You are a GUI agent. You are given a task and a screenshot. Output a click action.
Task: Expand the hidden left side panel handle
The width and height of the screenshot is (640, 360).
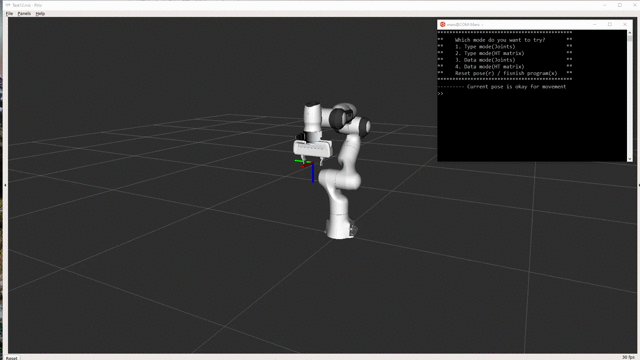click(x=5, y=185)
